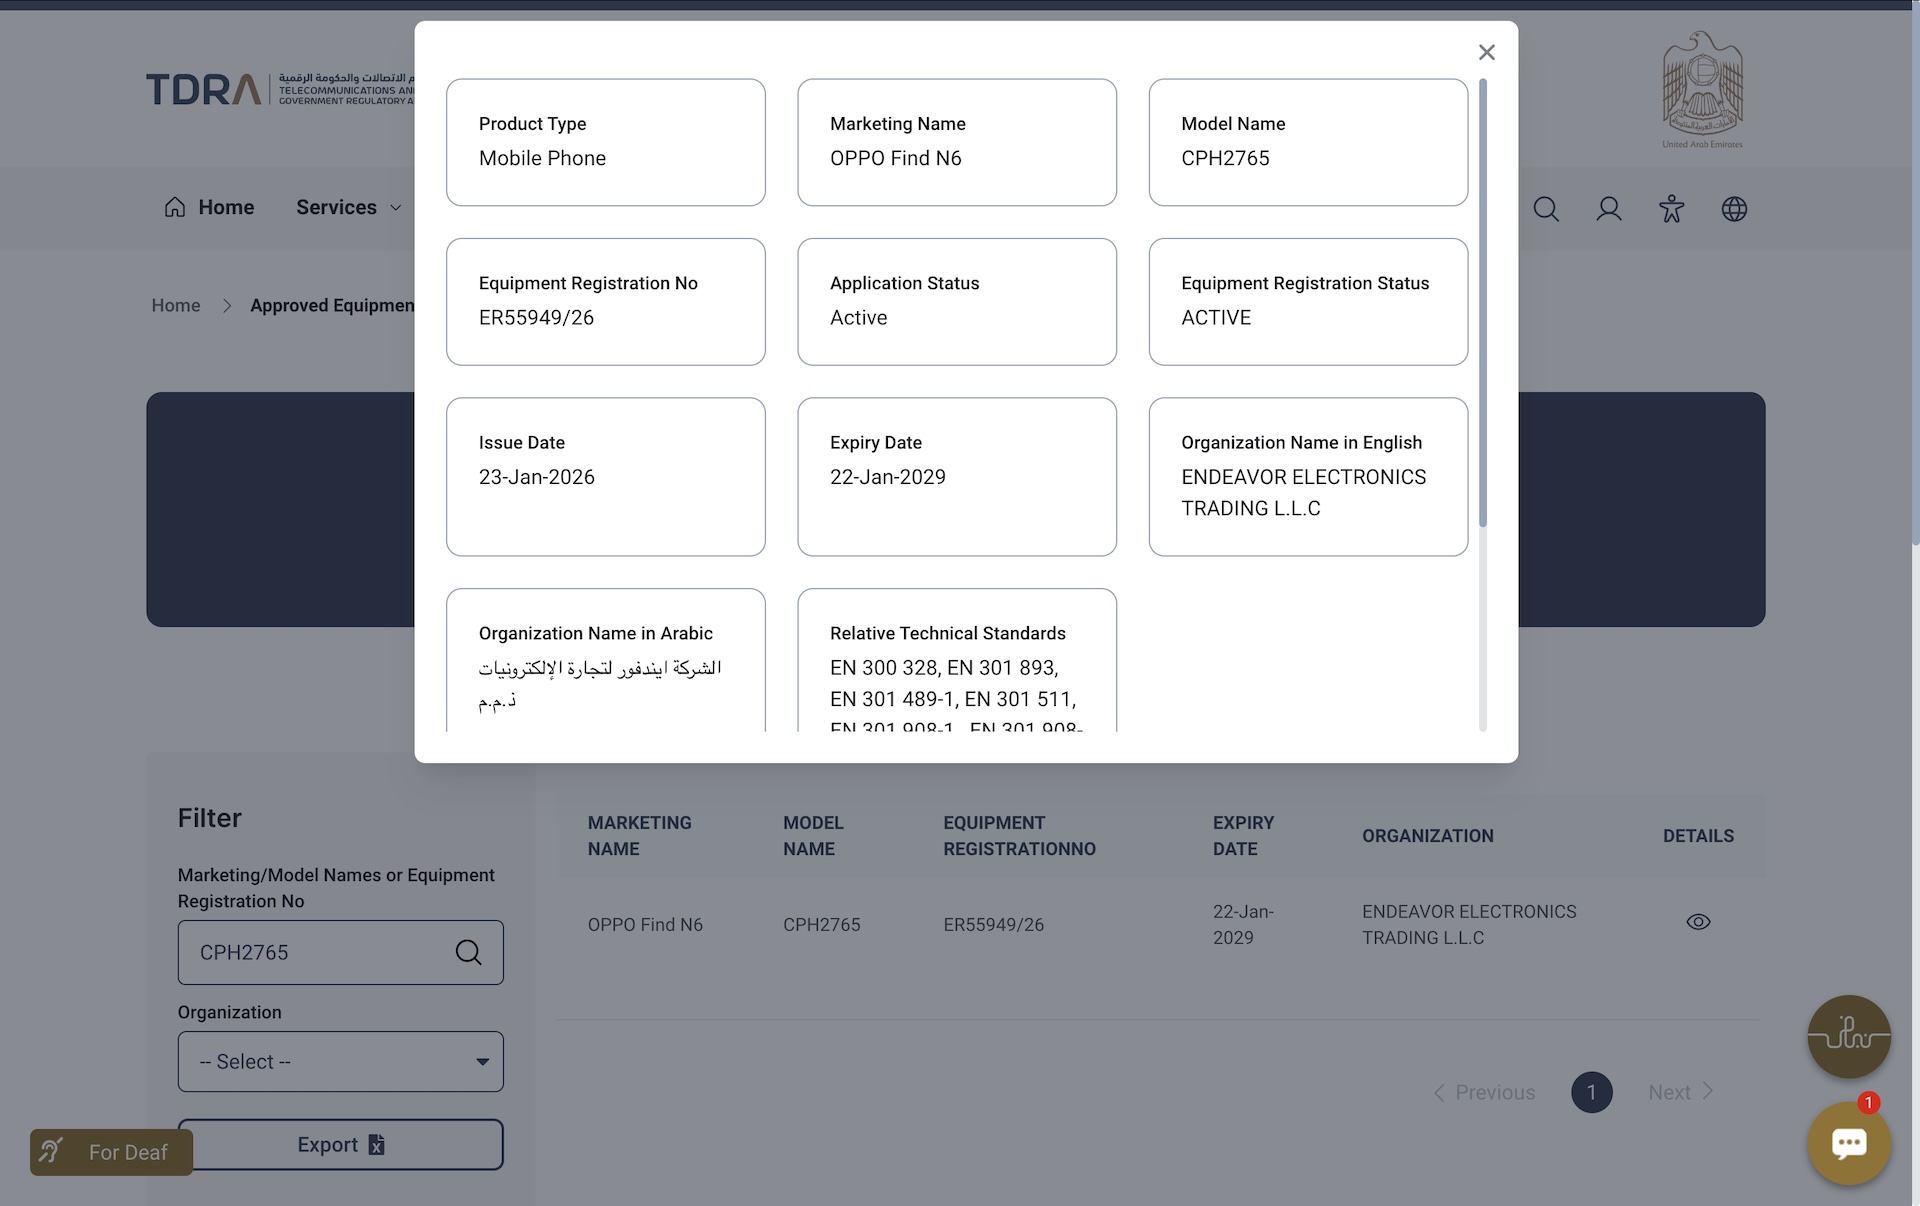Go to Previous results page
Screen dimensions: 1920x1206
[1484, 1092]
